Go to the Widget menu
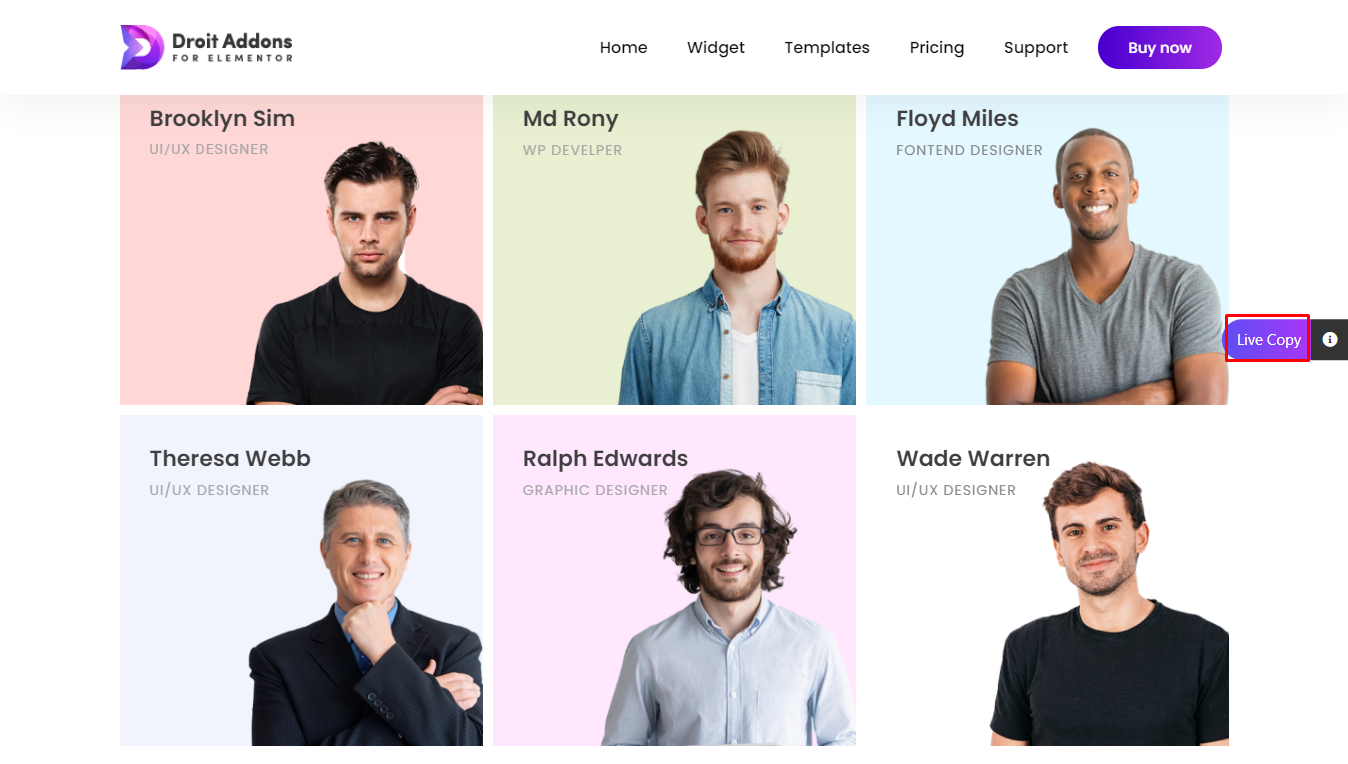Screen dimensions: 1348x764 [716, 48]
